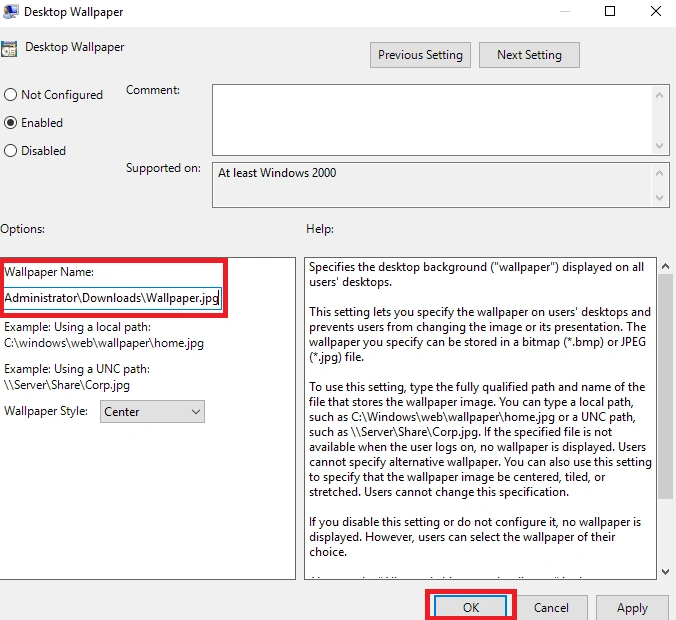This screenshot has width=676, height=620.
Task: Click the 'Wallpaper Style:' label
Action: [46, 411]
